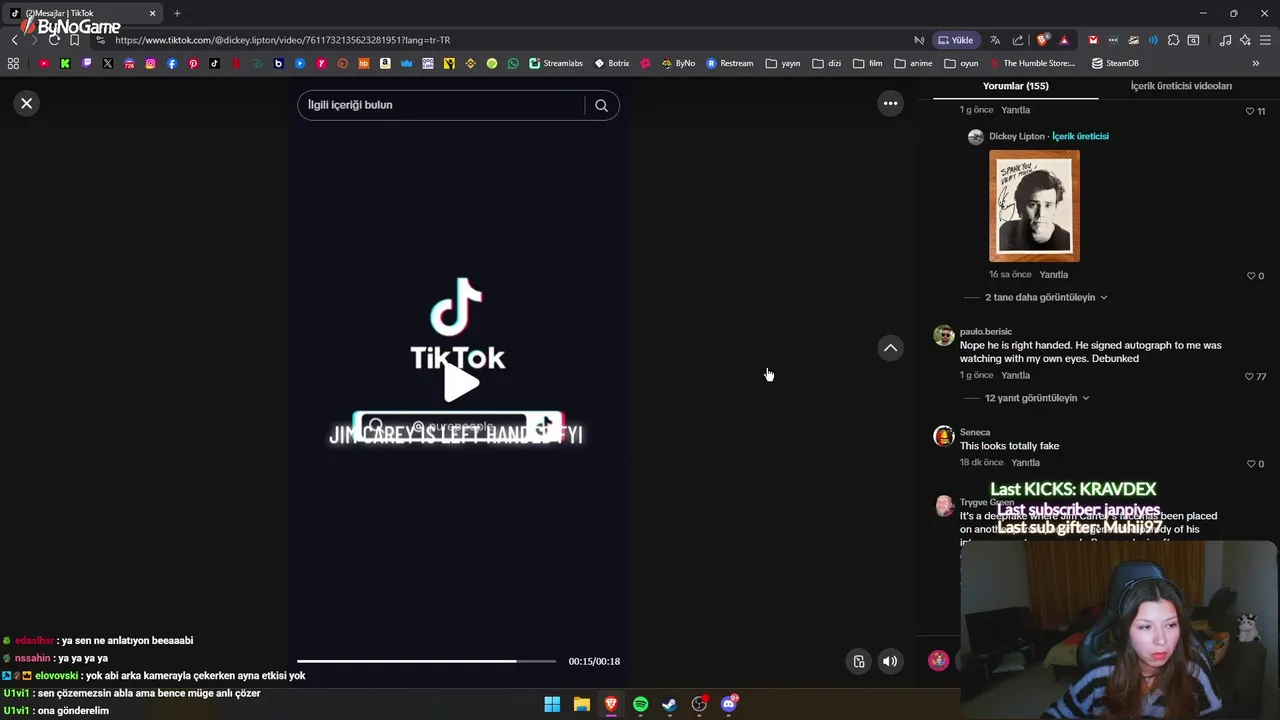Open the Facebook bookmark
Screen dimensions: 1280x720
point(172,63)
